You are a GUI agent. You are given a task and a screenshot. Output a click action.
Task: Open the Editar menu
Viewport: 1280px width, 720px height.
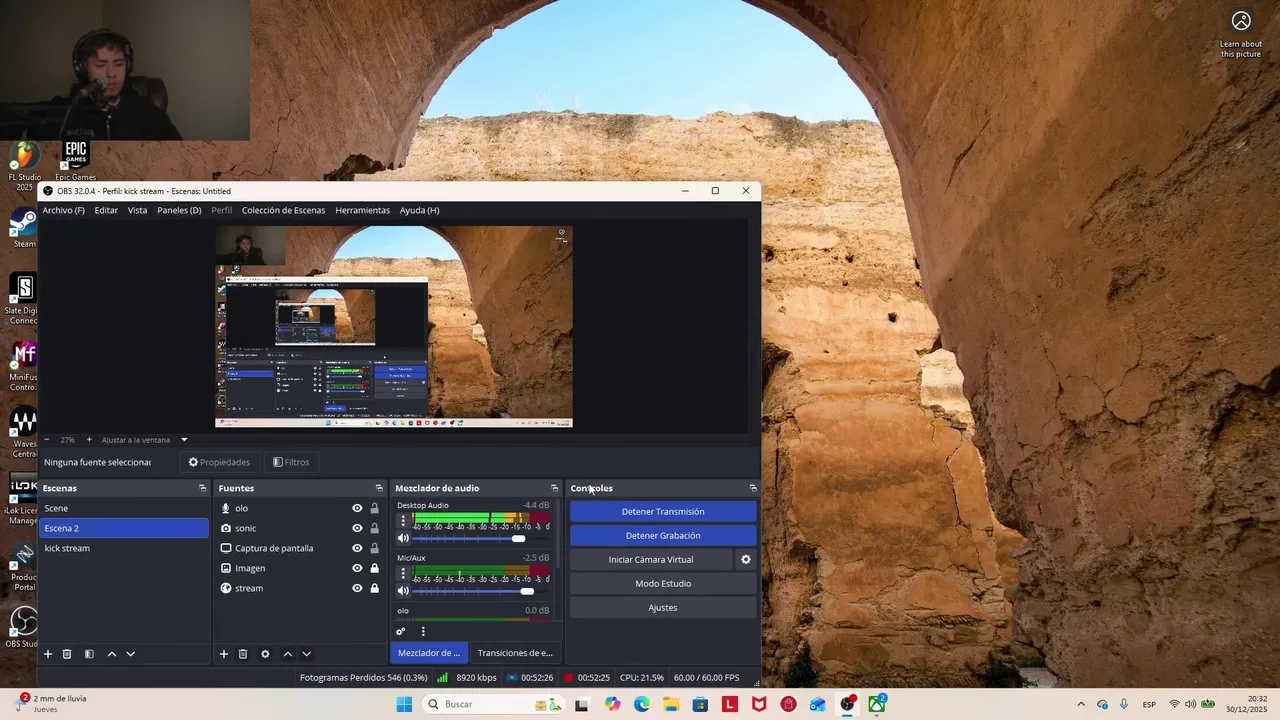[x=106, y=210]
